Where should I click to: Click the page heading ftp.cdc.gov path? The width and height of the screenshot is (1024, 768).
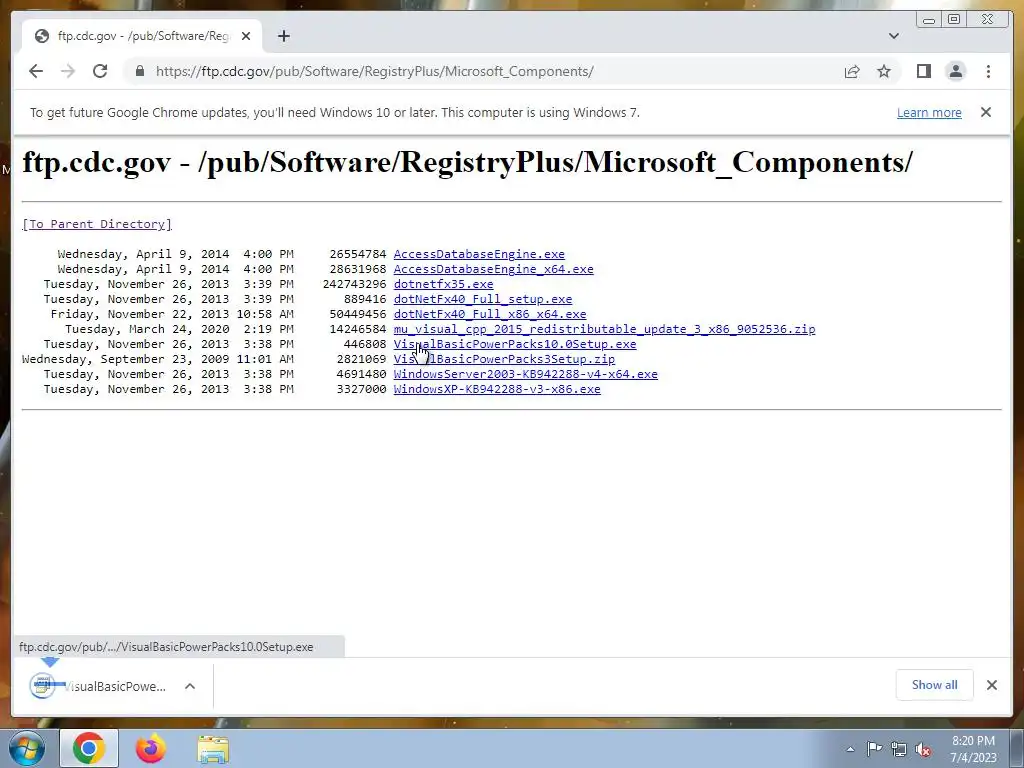point(468,162)
